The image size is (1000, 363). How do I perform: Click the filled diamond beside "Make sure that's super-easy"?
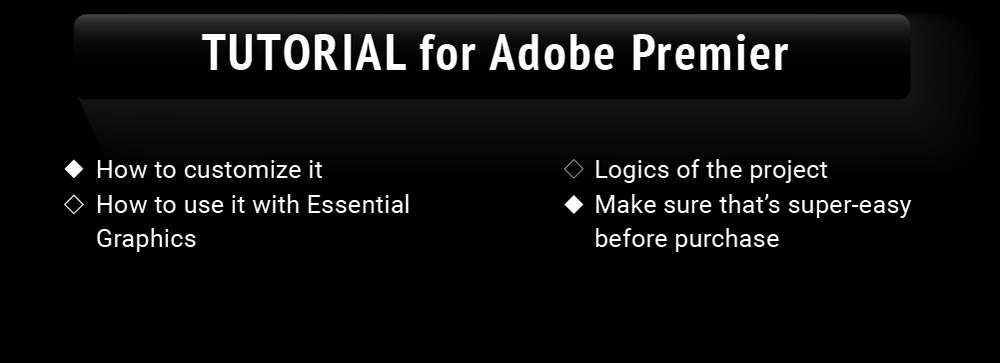pos(574,205)
